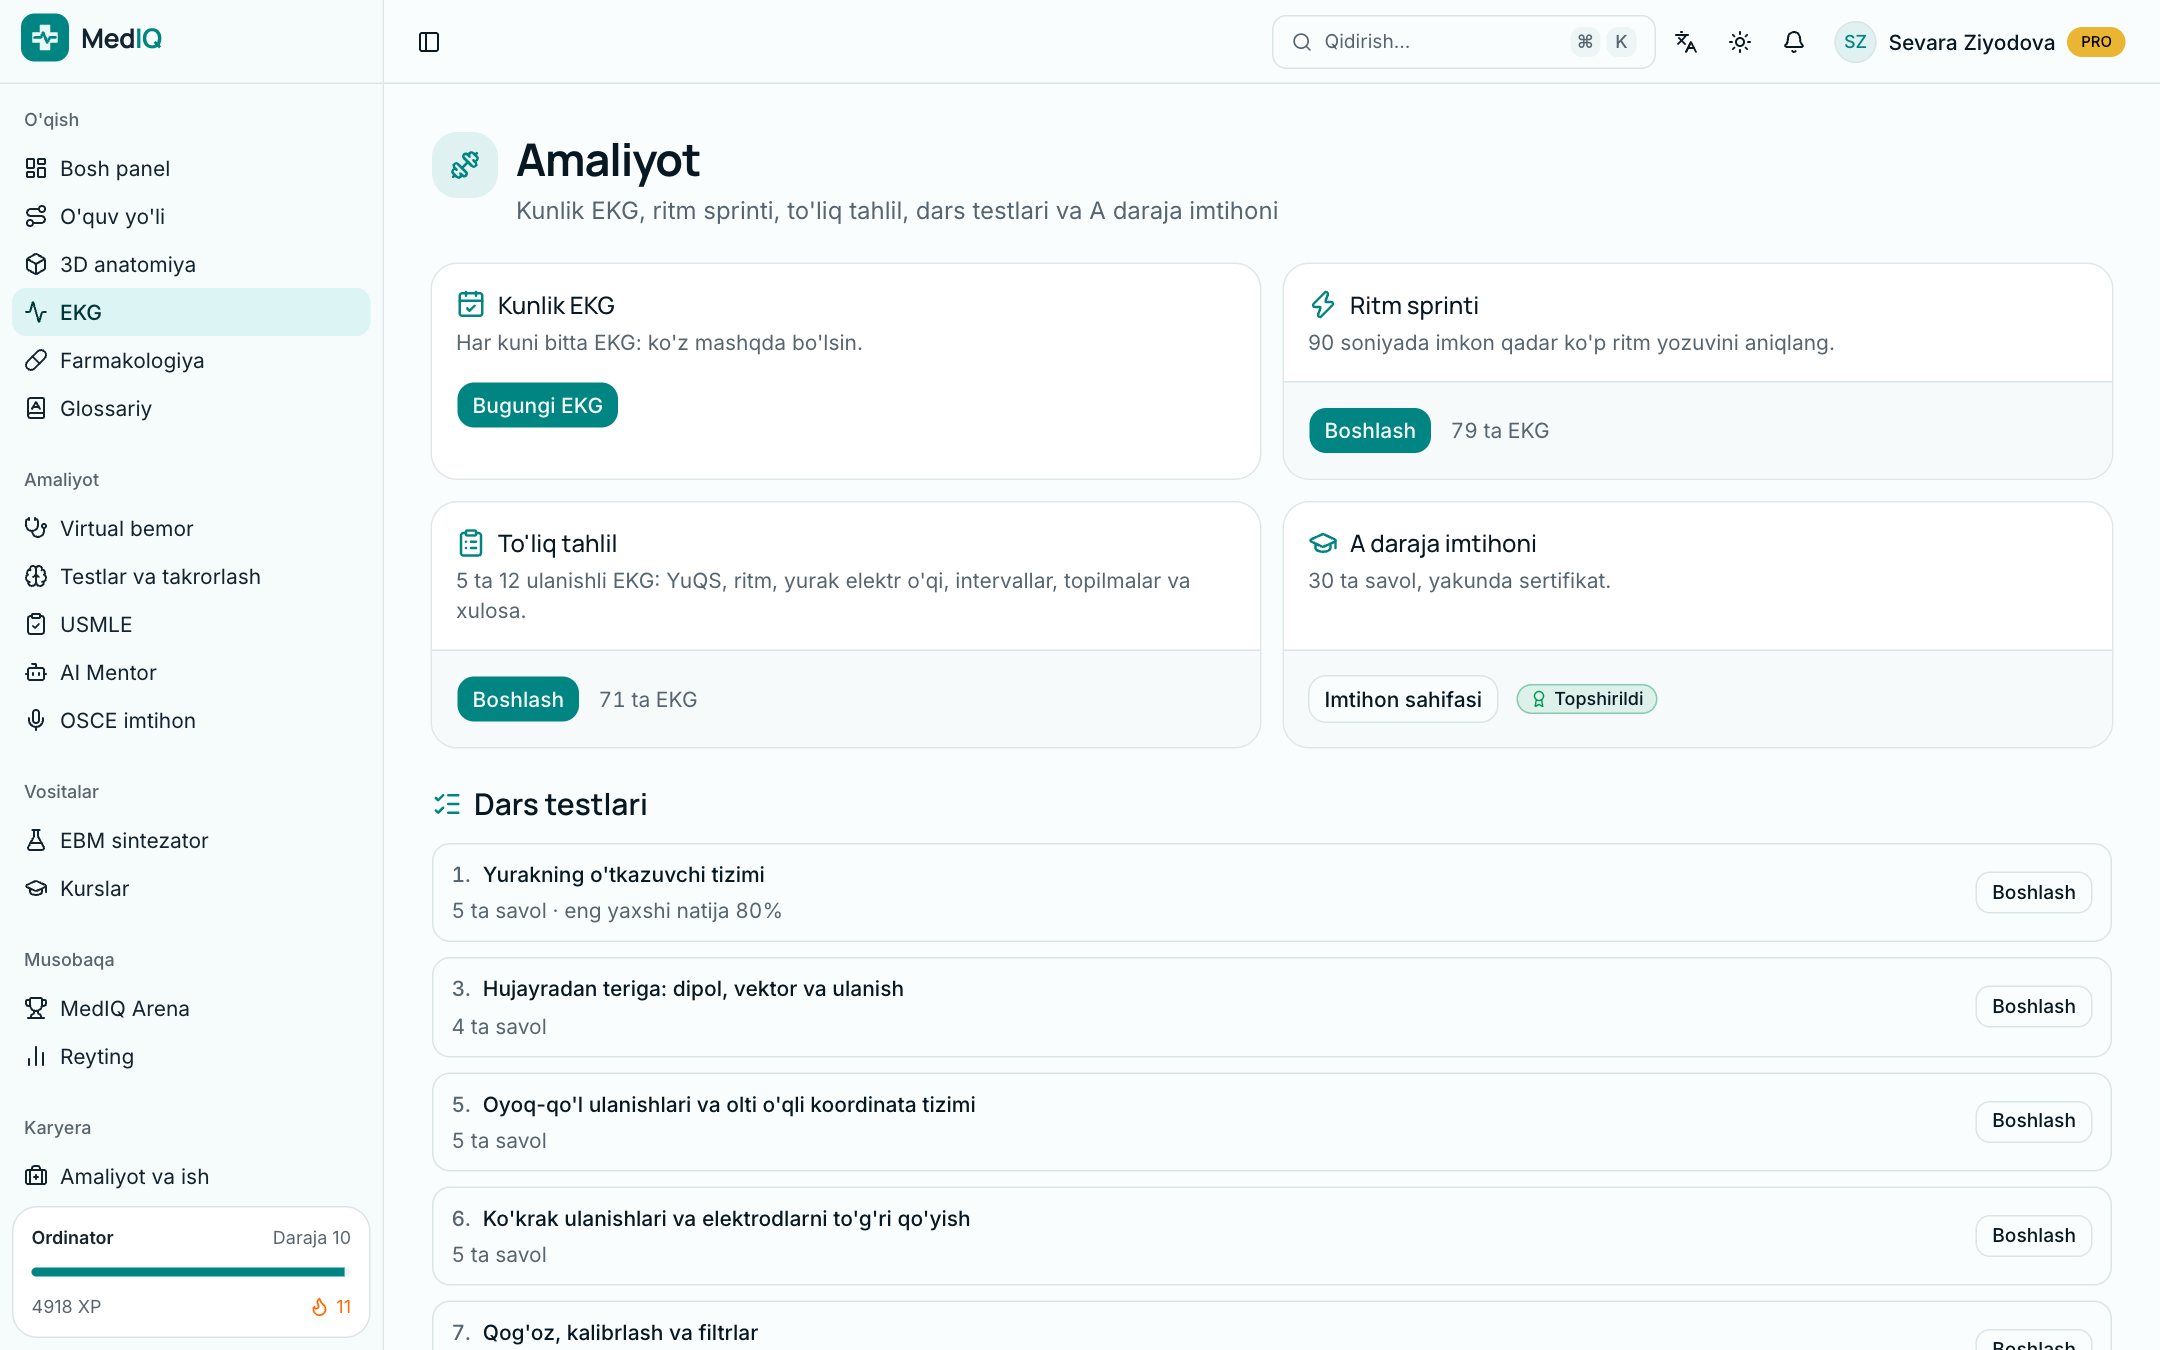Open 3D anatomiya section
Viewport: 2160px width, 1350px height.
[x=191, y=264]
